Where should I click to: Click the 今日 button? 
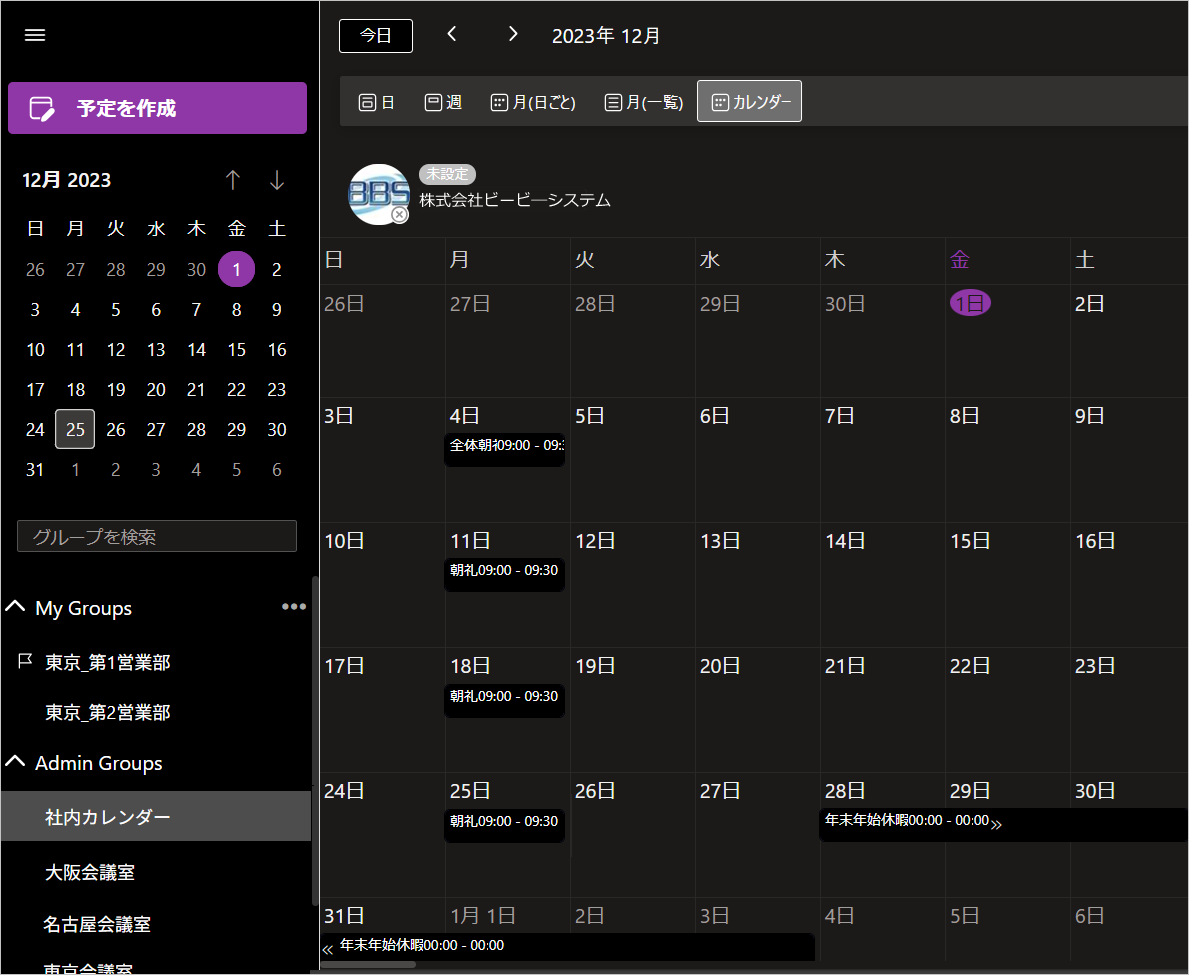(375, 36)
